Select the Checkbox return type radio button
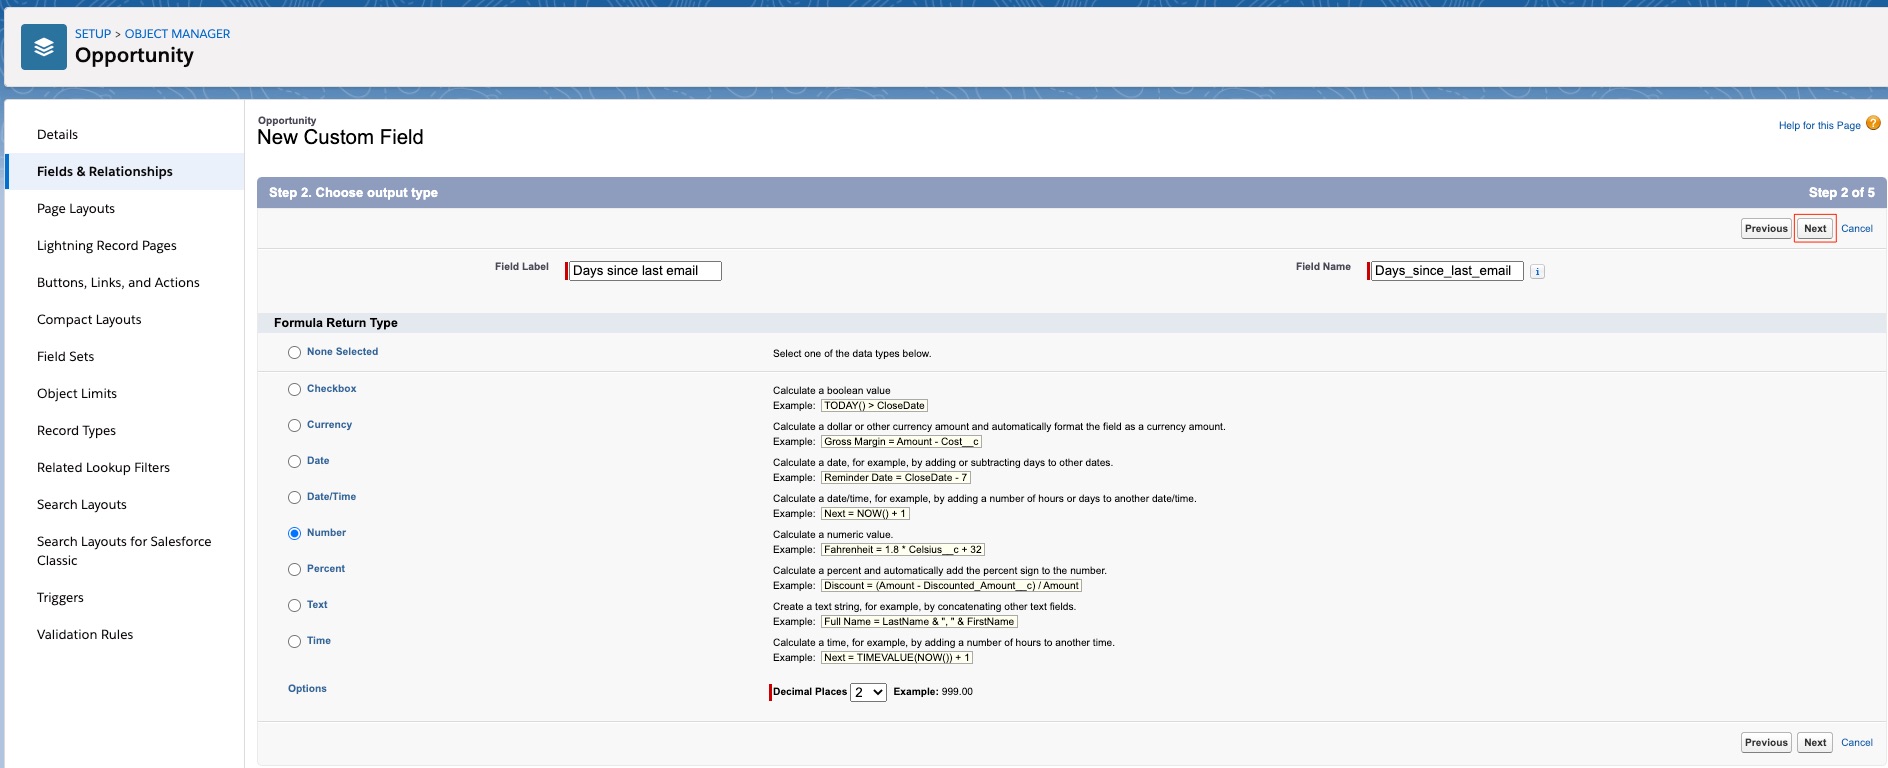The image size is (1888, 768). coord(294,390)
